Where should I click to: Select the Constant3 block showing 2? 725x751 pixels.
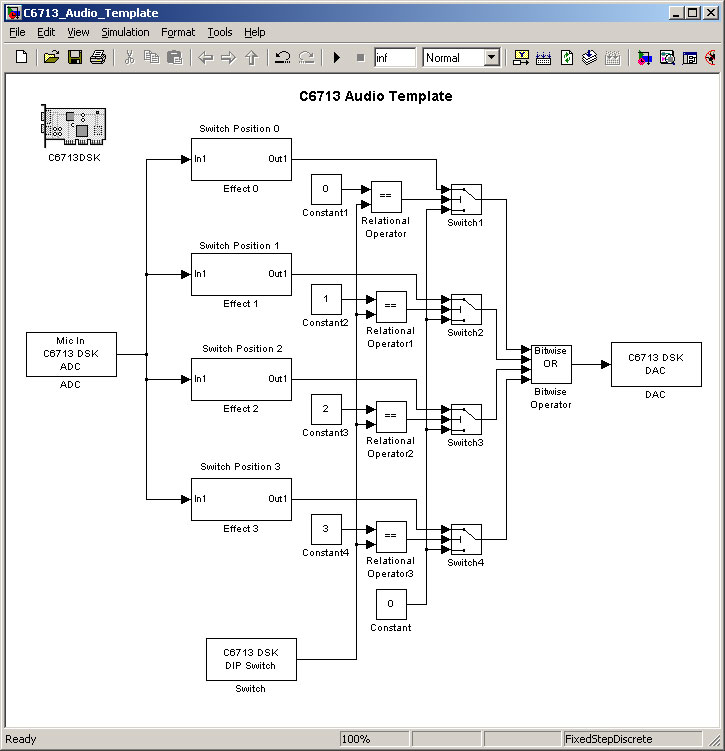click(x=326, y=410)
